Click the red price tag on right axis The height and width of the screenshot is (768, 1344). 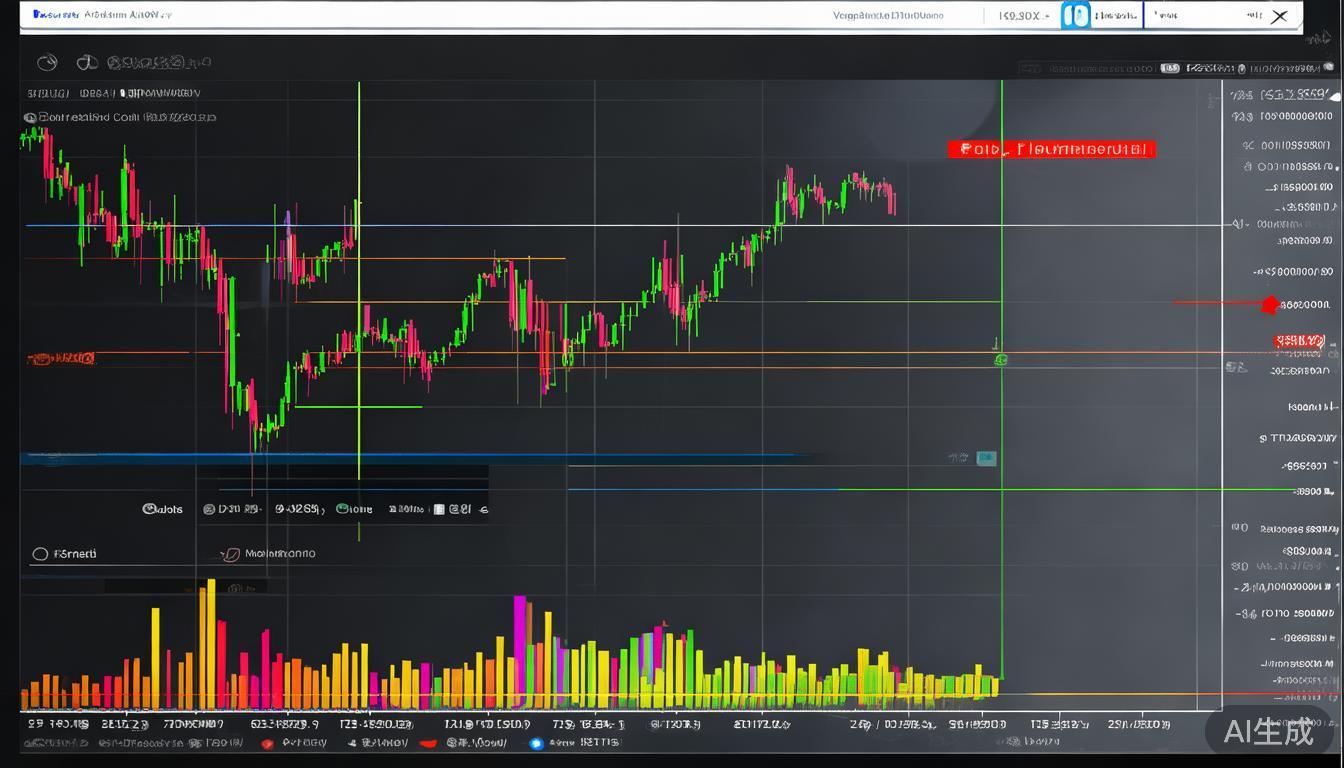[1300, 342]
